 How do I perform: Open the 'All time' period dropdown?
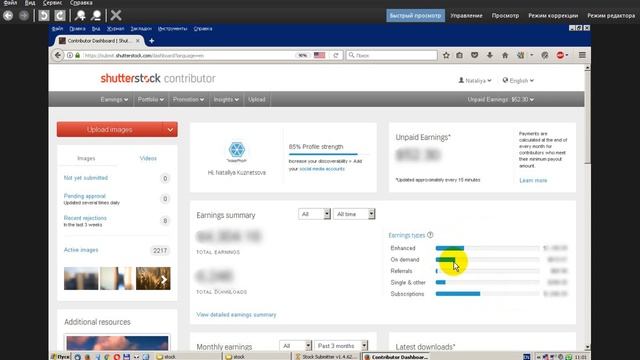pyautogui.click(x=354, y=214)
